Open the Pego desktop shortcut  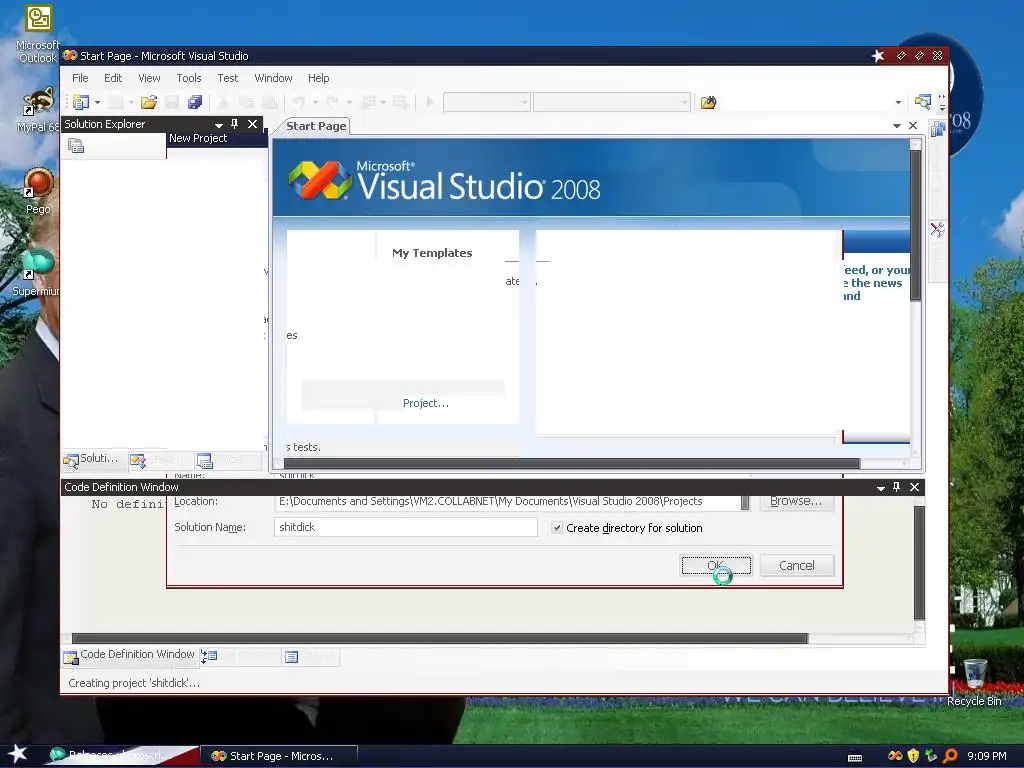pos(38,191)
